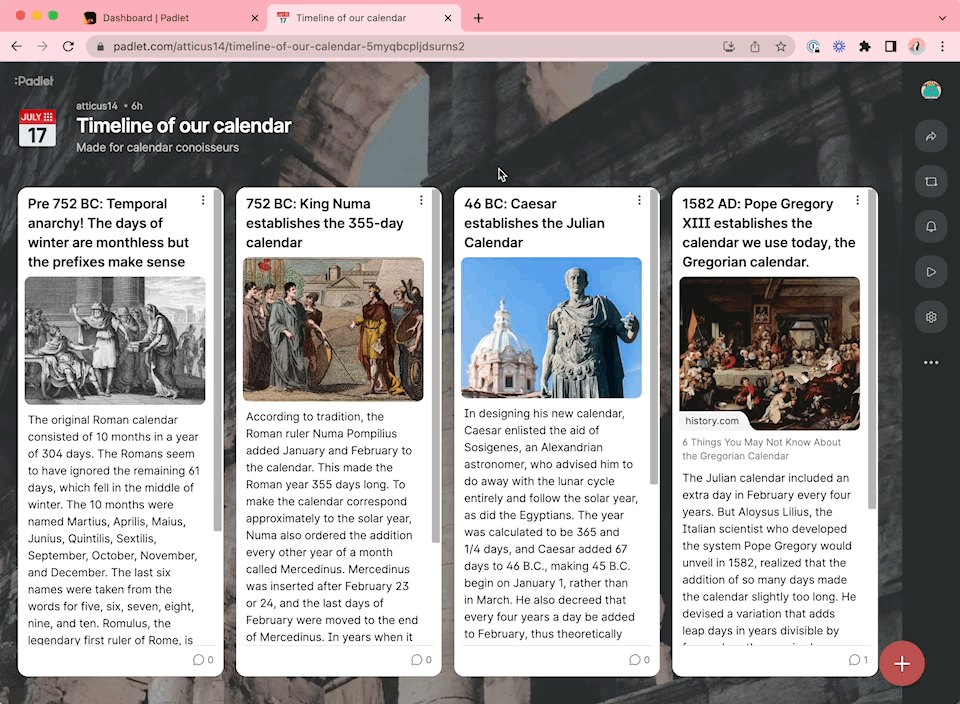Open the notifications bell

pyautogui.click(x=931, y=227)
